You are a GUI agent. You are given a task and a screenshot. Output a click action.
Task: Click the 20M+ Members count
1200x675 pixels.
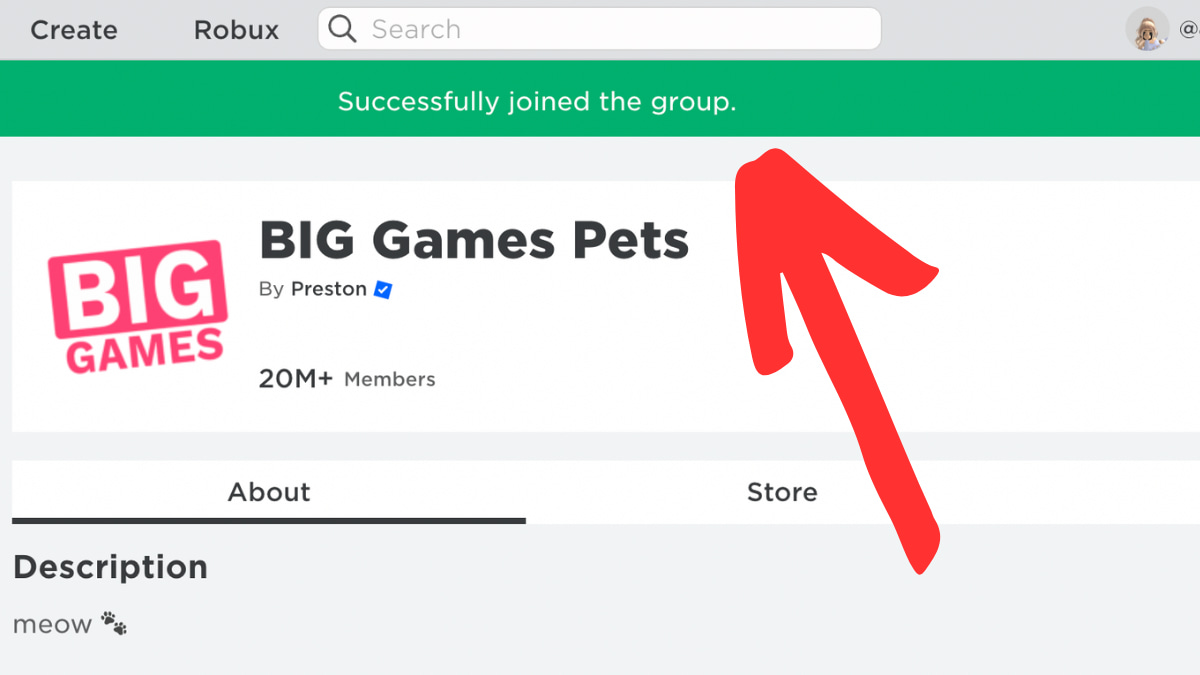click(346, 378)
